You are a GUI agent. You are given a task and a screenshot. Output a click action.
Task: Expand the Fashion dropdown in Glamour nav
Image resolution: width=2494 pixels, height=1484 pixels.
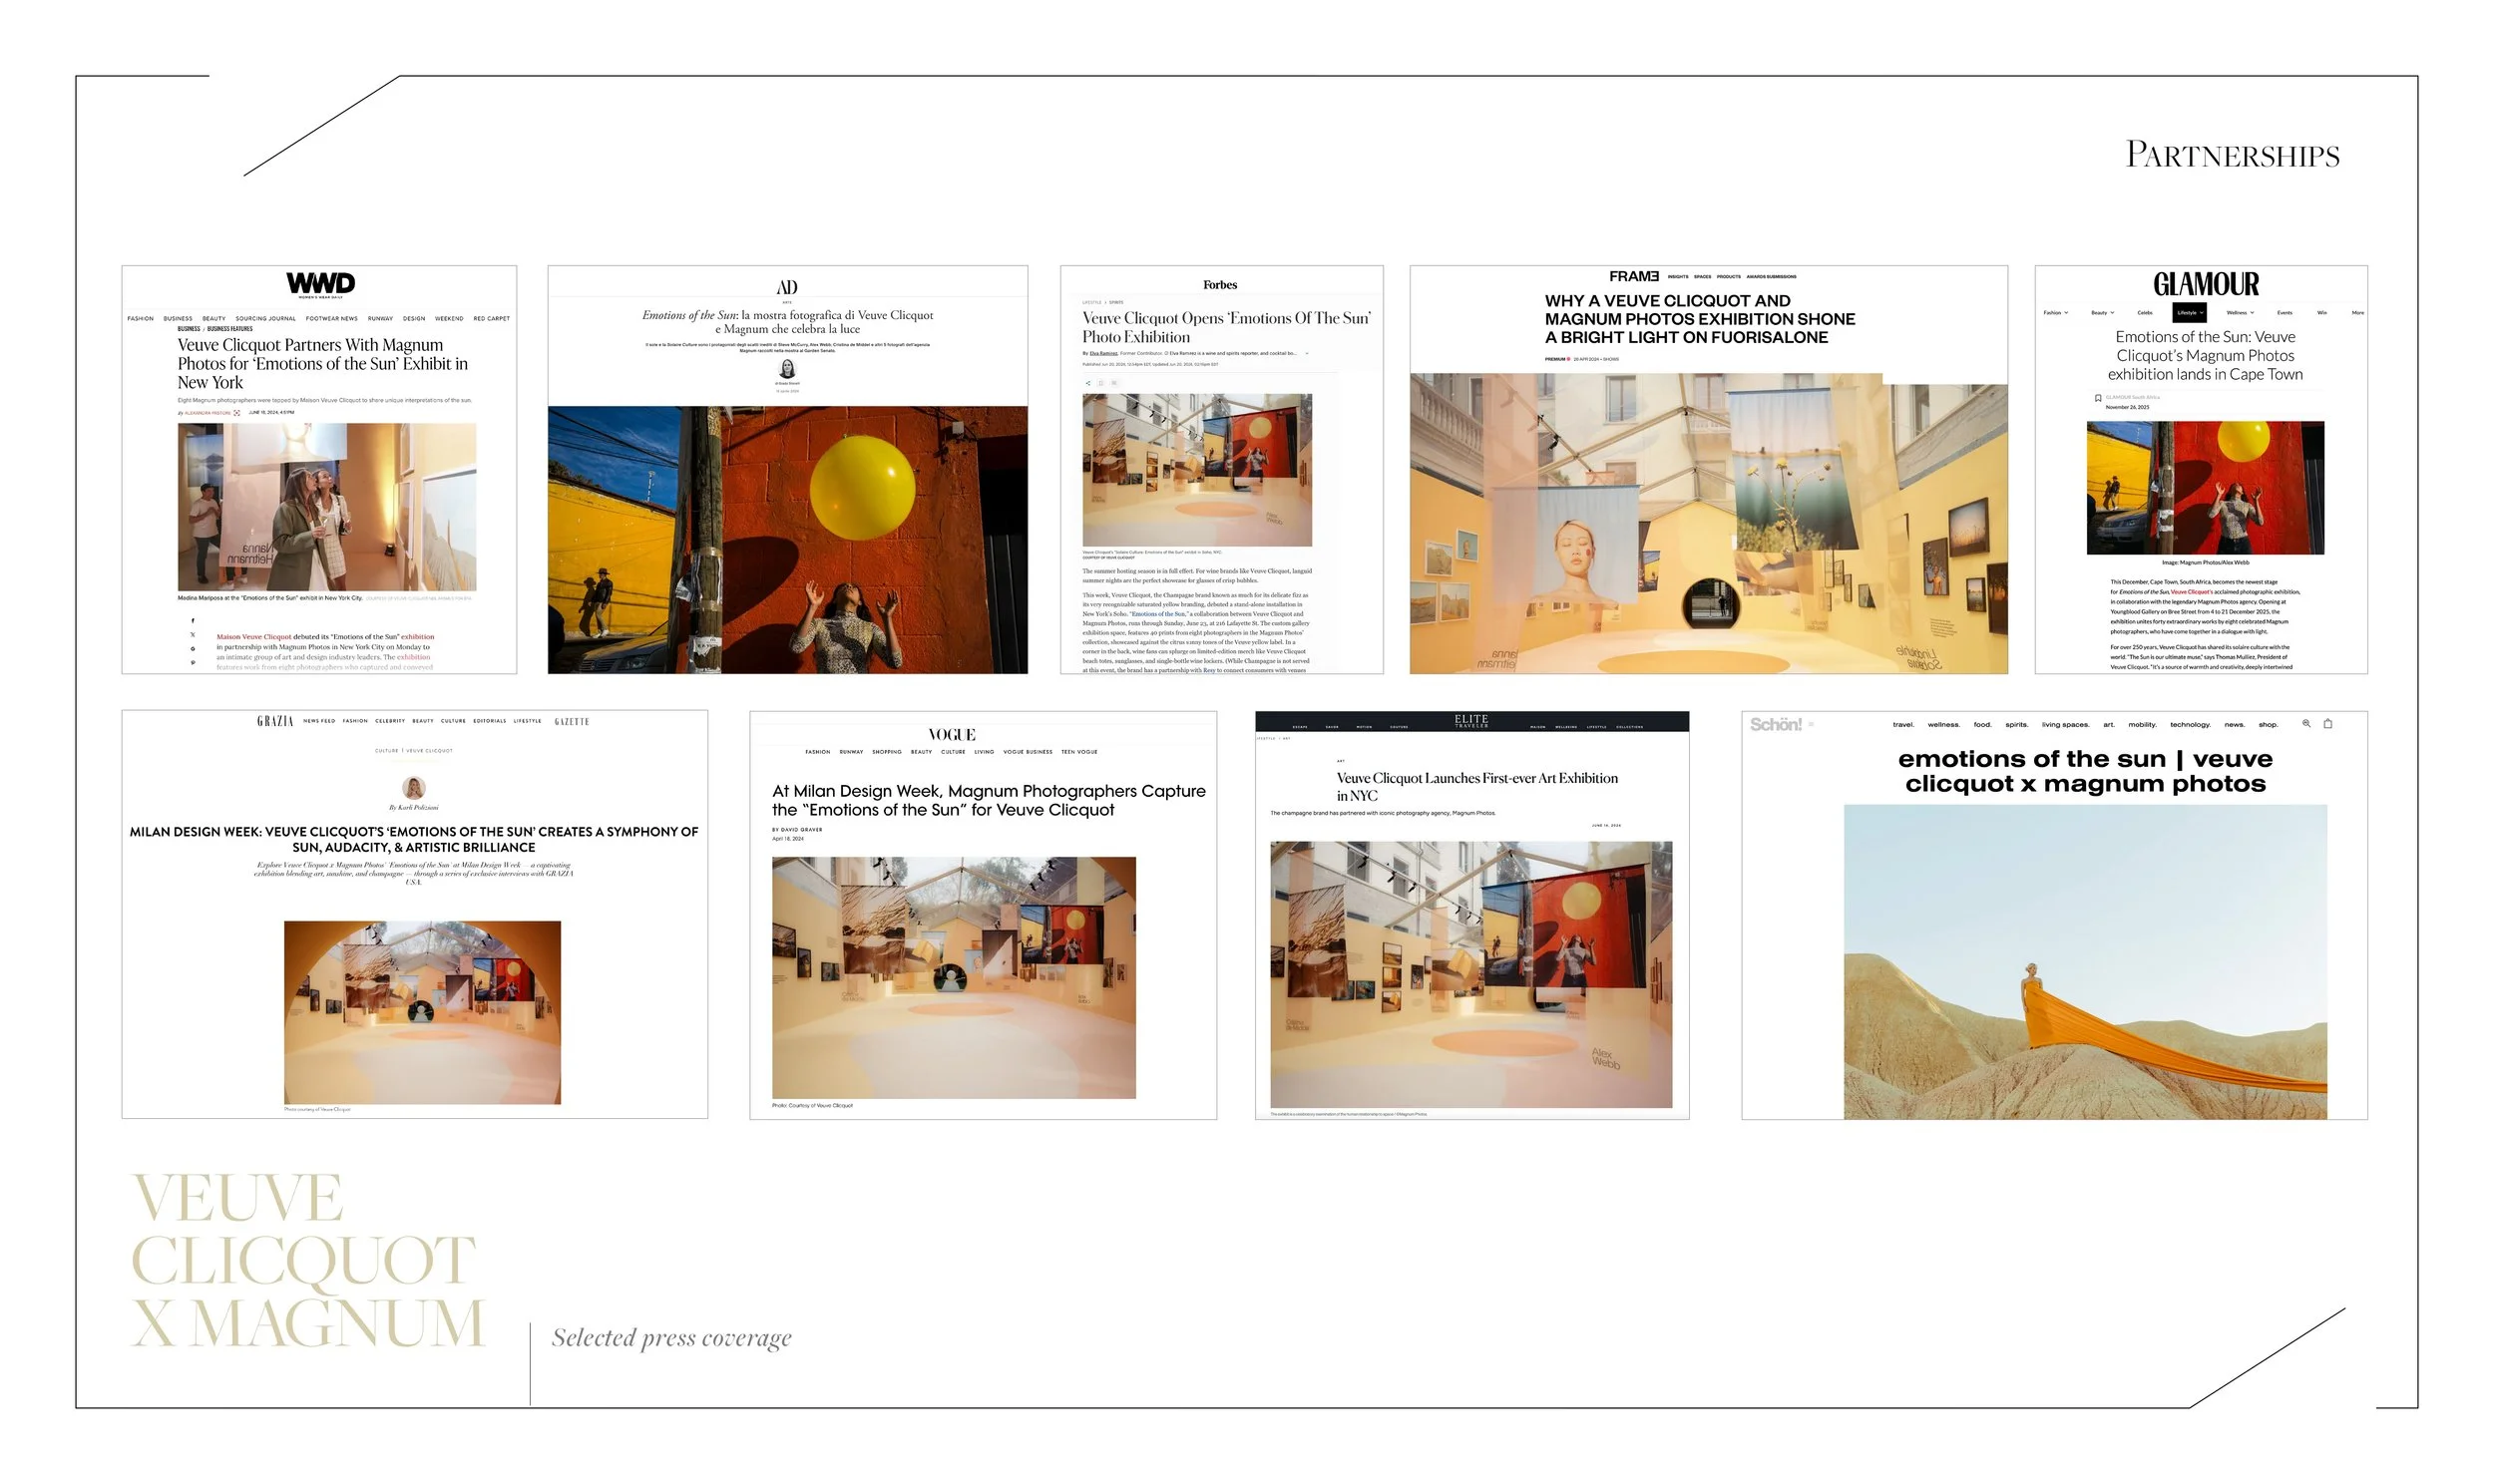(x=2055, y=313)
